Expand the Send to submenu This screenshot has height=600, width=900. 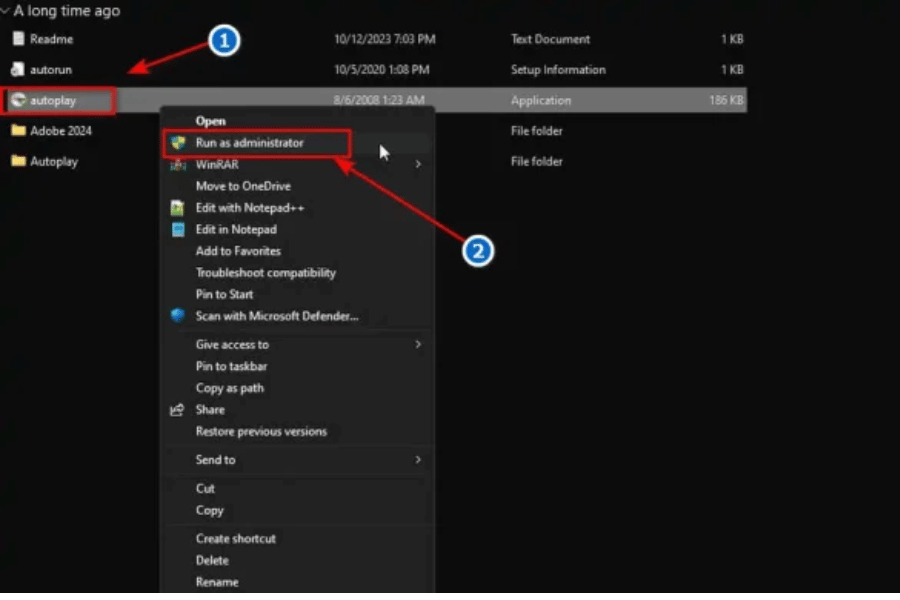pyautogui.click(x=418, y=460)
